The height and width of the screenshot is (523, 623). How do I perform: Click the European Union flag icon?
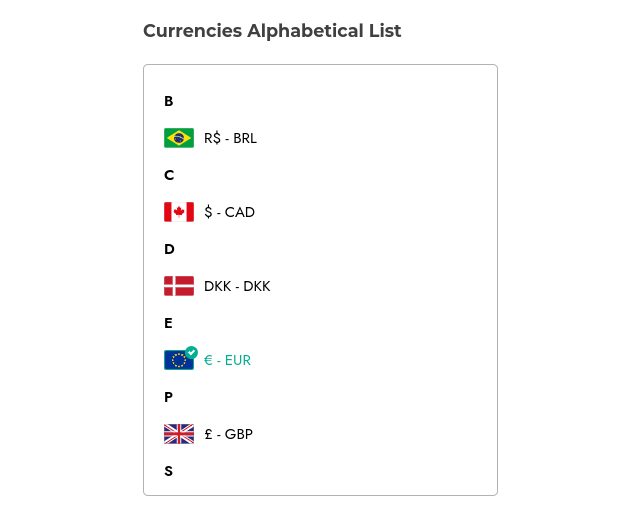coord(179,360)
